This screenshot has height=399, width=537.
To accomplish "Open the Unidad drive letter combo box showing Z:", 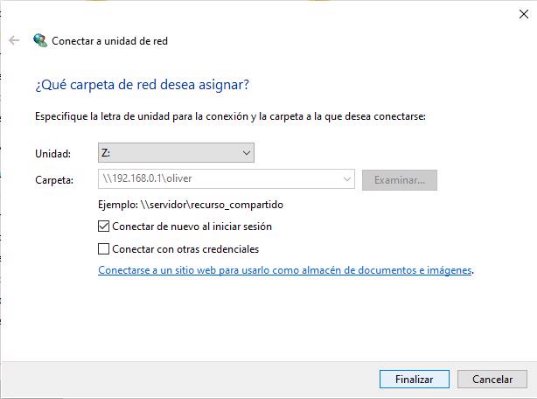I will [176, 153].
